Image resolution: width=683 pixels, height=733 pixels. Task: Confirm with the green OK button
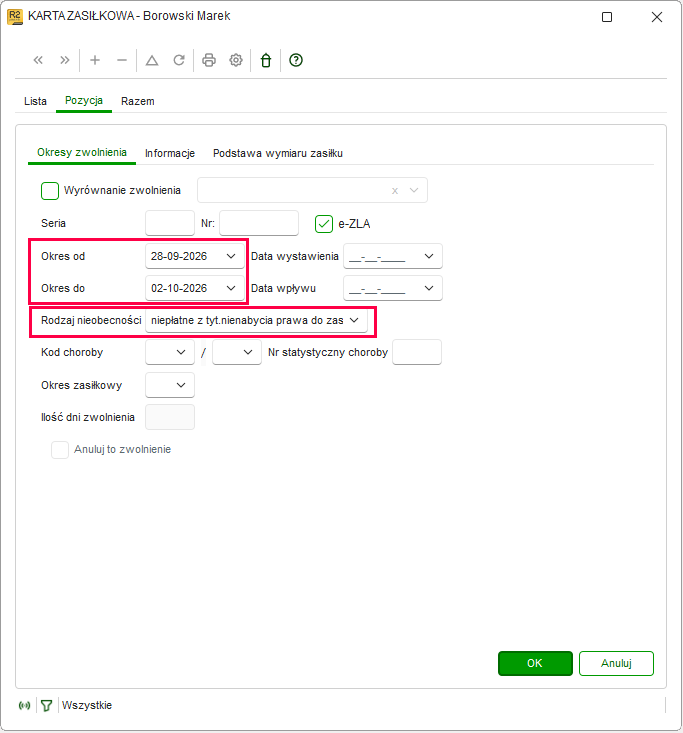535,663
